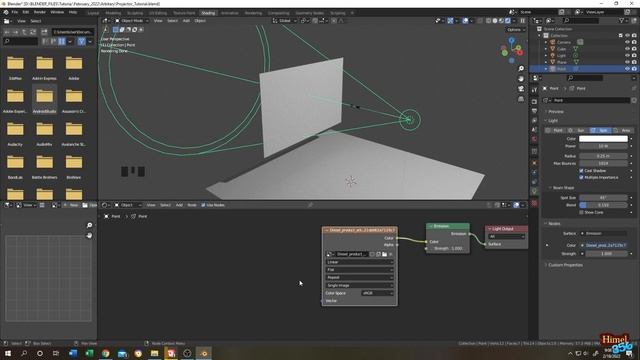Click the file browser filter icon

pos(82,41)
